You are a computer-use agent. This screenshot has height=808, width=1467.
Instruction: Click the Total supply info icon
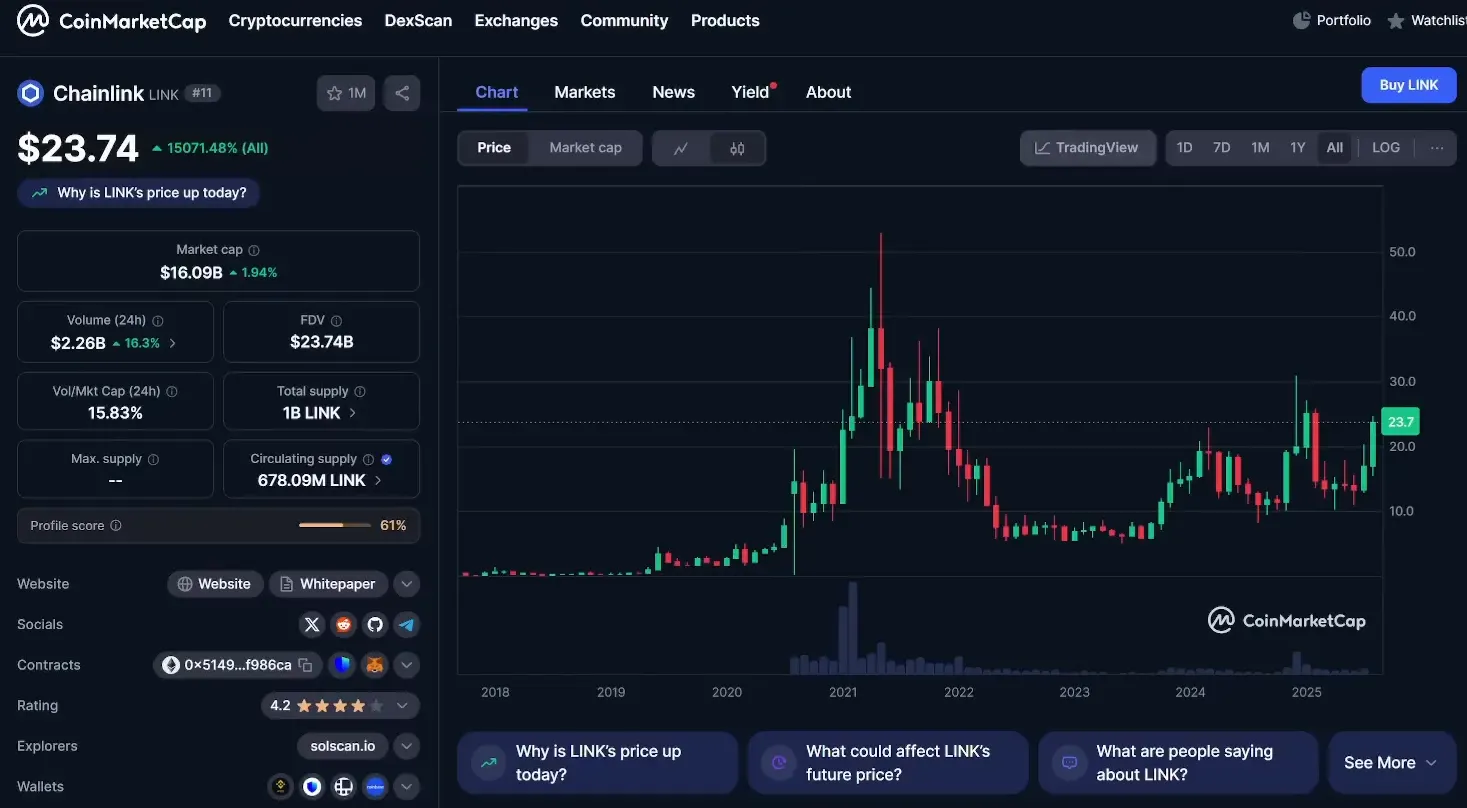(360, 392)
